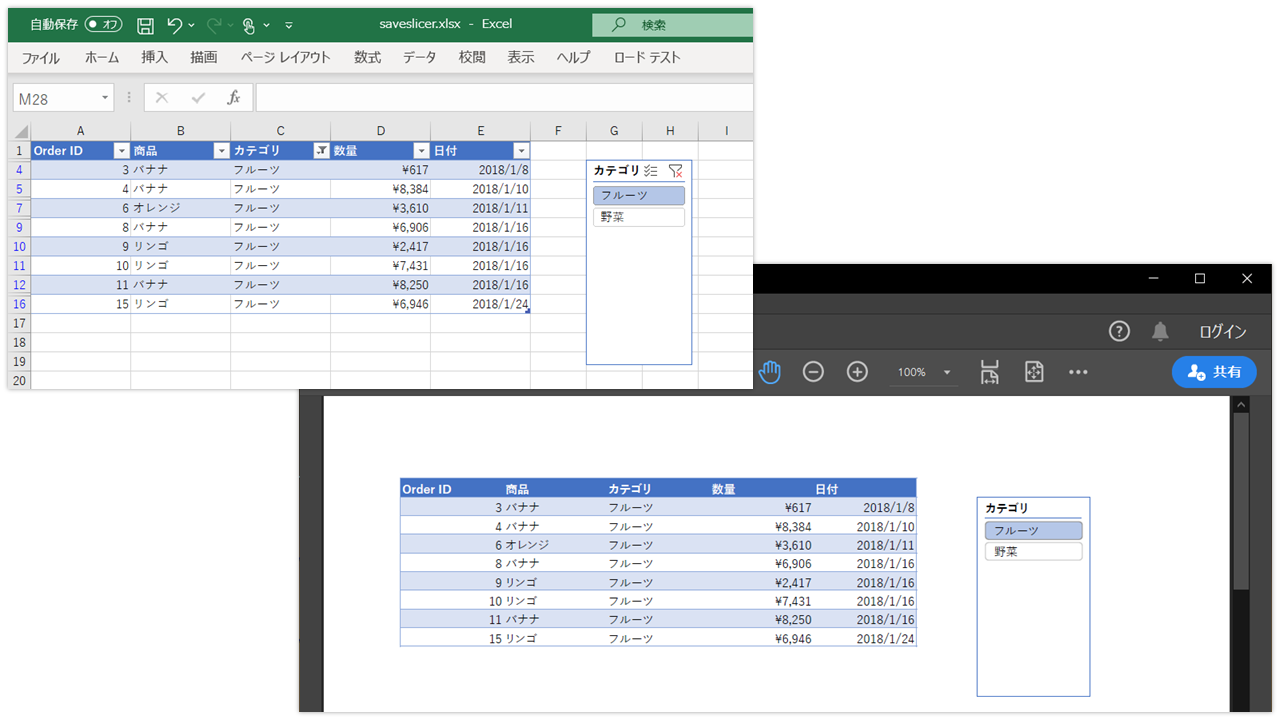Screen dimensions: 1280x720
Task: Undo the last action in Excel
Action: pos(175,25)
